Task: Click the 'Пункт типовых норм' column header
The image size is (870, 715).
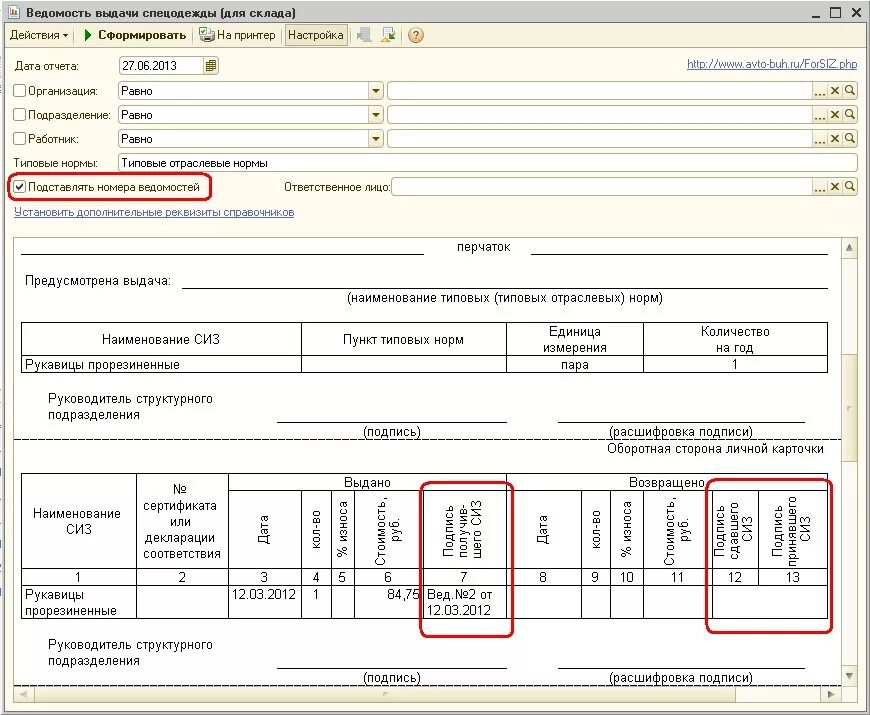Action: pyautogui.click(x=403, y=339)
